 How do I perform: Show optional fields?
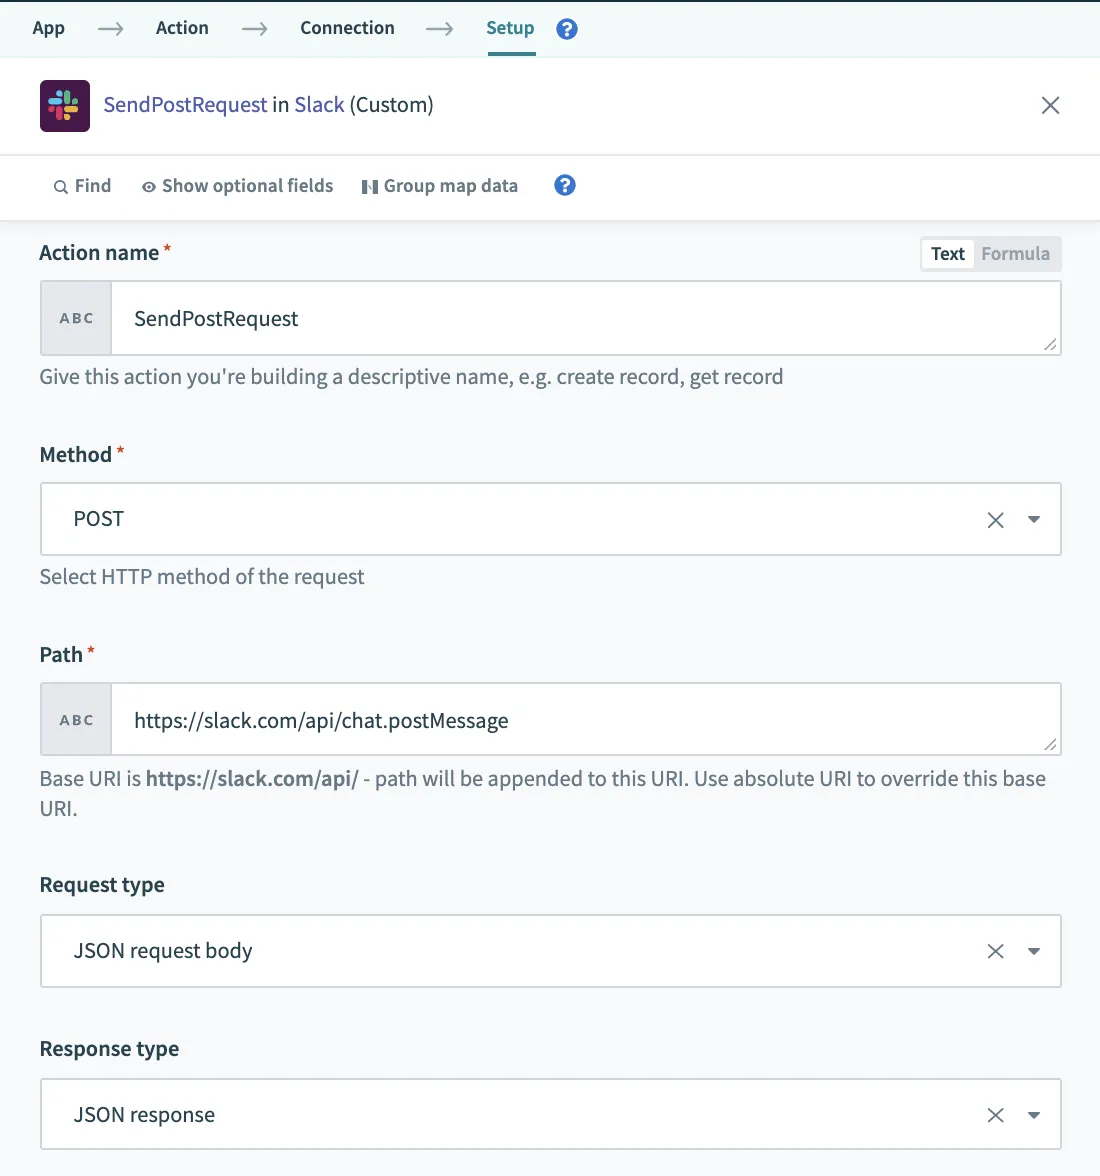(x=237, y=186)
